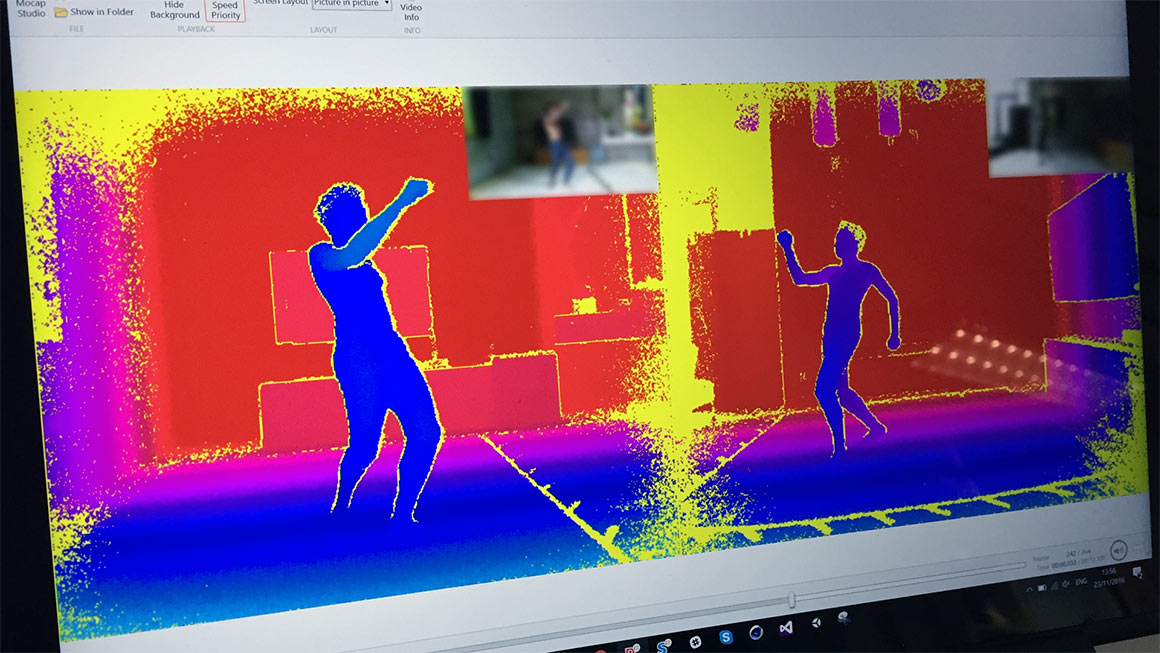1160x653 pixels.
Task: Click the Mocap Studio button
Action: 31,8
